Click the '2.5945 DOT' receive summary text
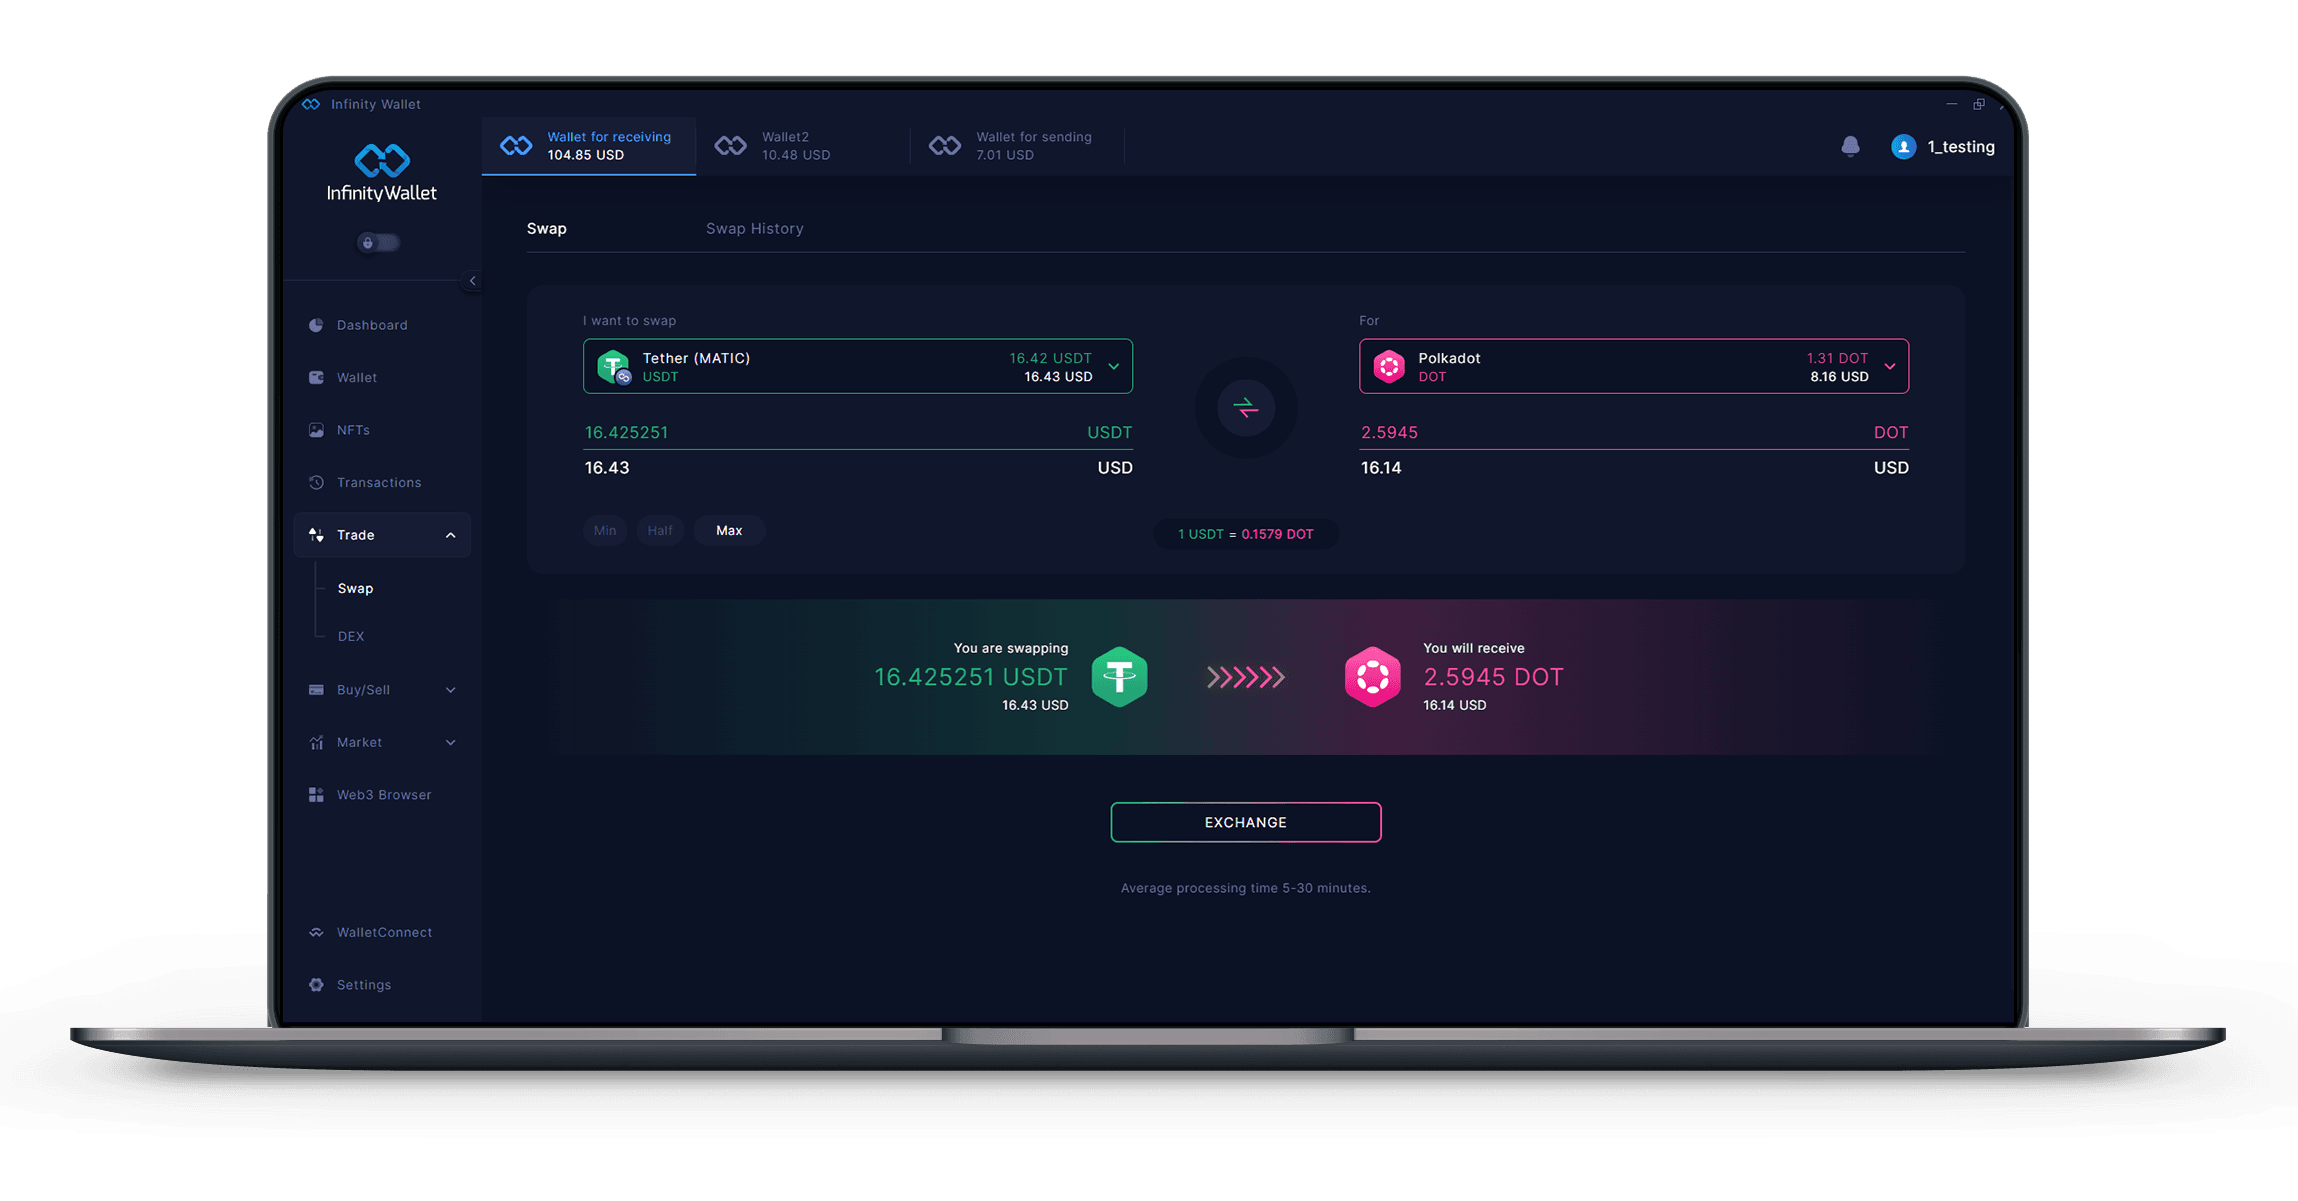Viewport: 2298px width, 1201px height. click(x=1493, y=677)
